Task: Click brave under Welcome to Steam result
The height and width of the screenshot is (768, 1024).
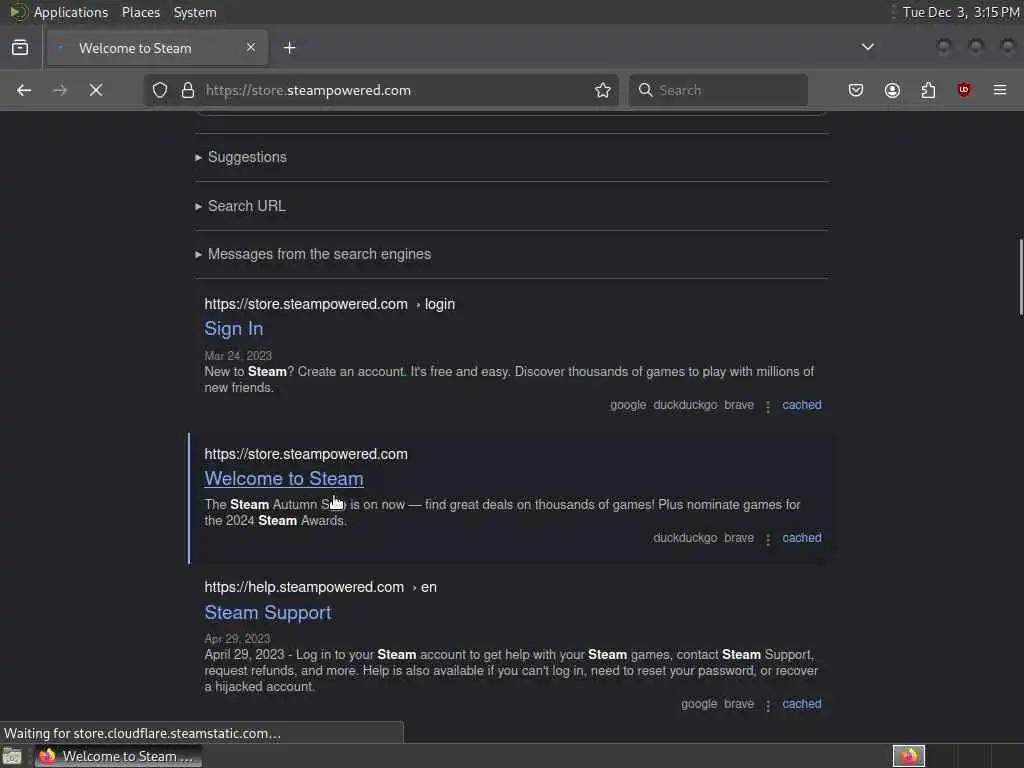Action: (739, 538)
